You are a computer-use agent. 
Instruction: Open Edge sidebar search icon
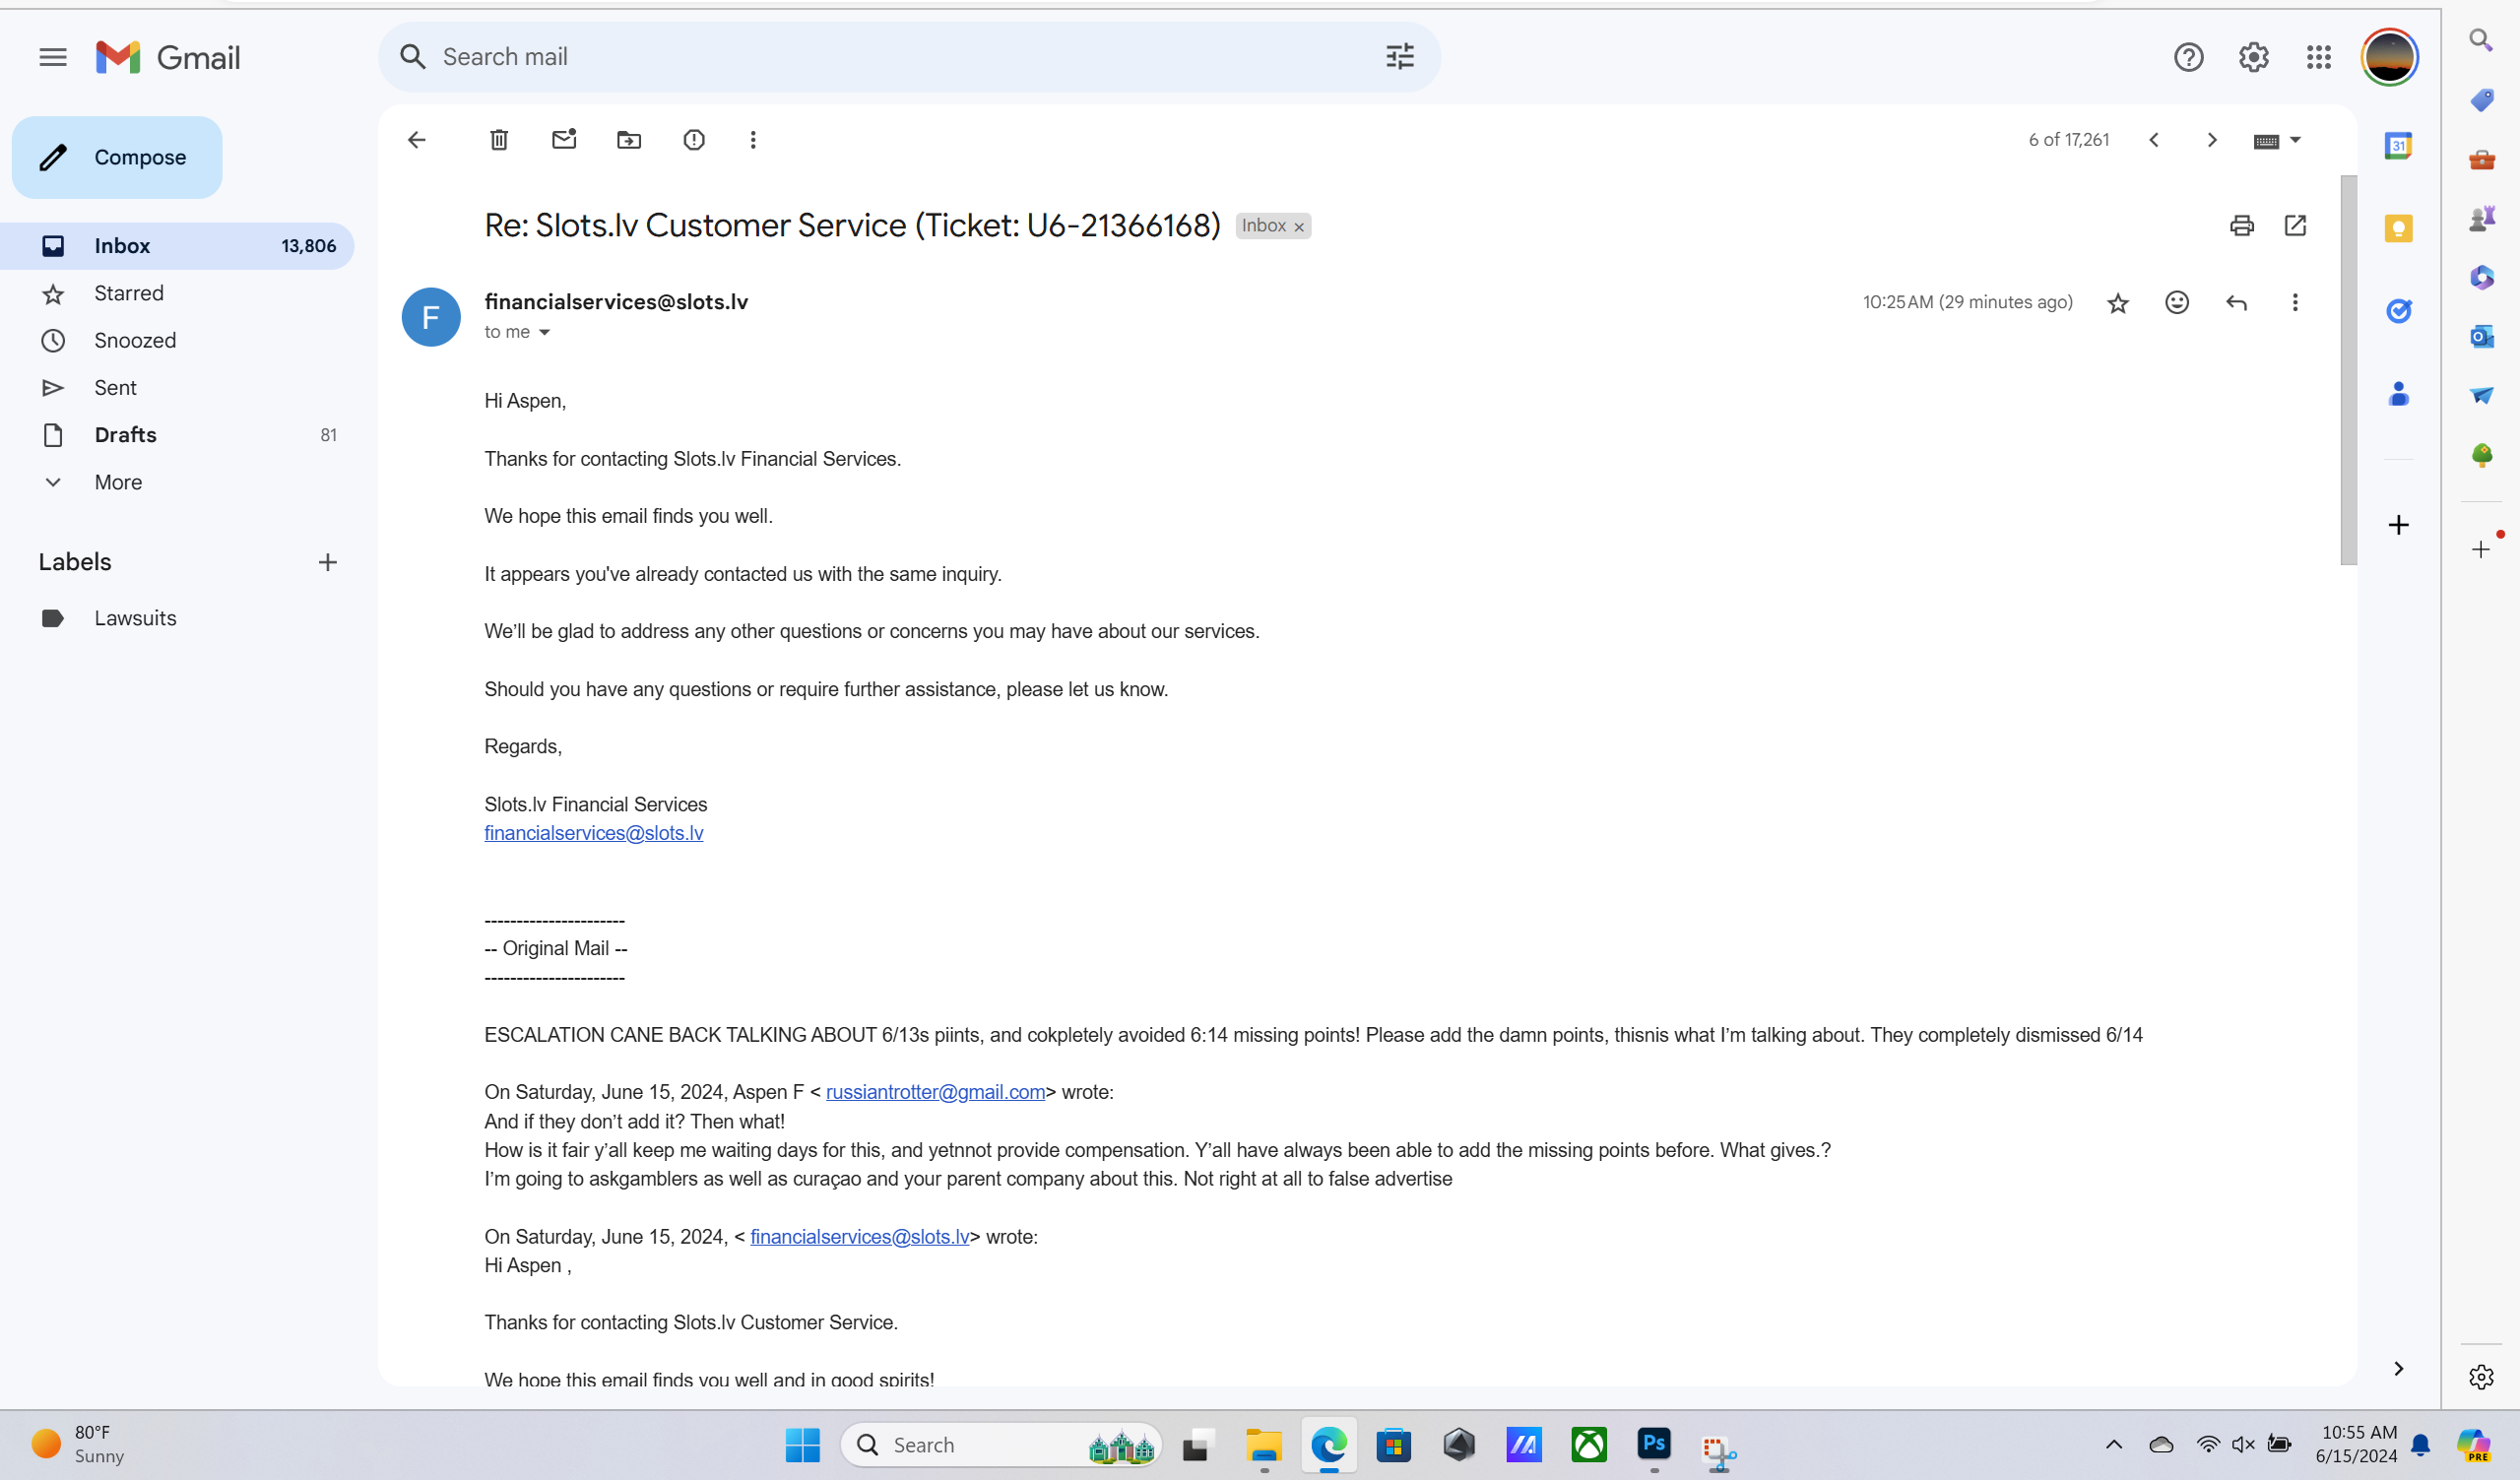point(2480,40)
